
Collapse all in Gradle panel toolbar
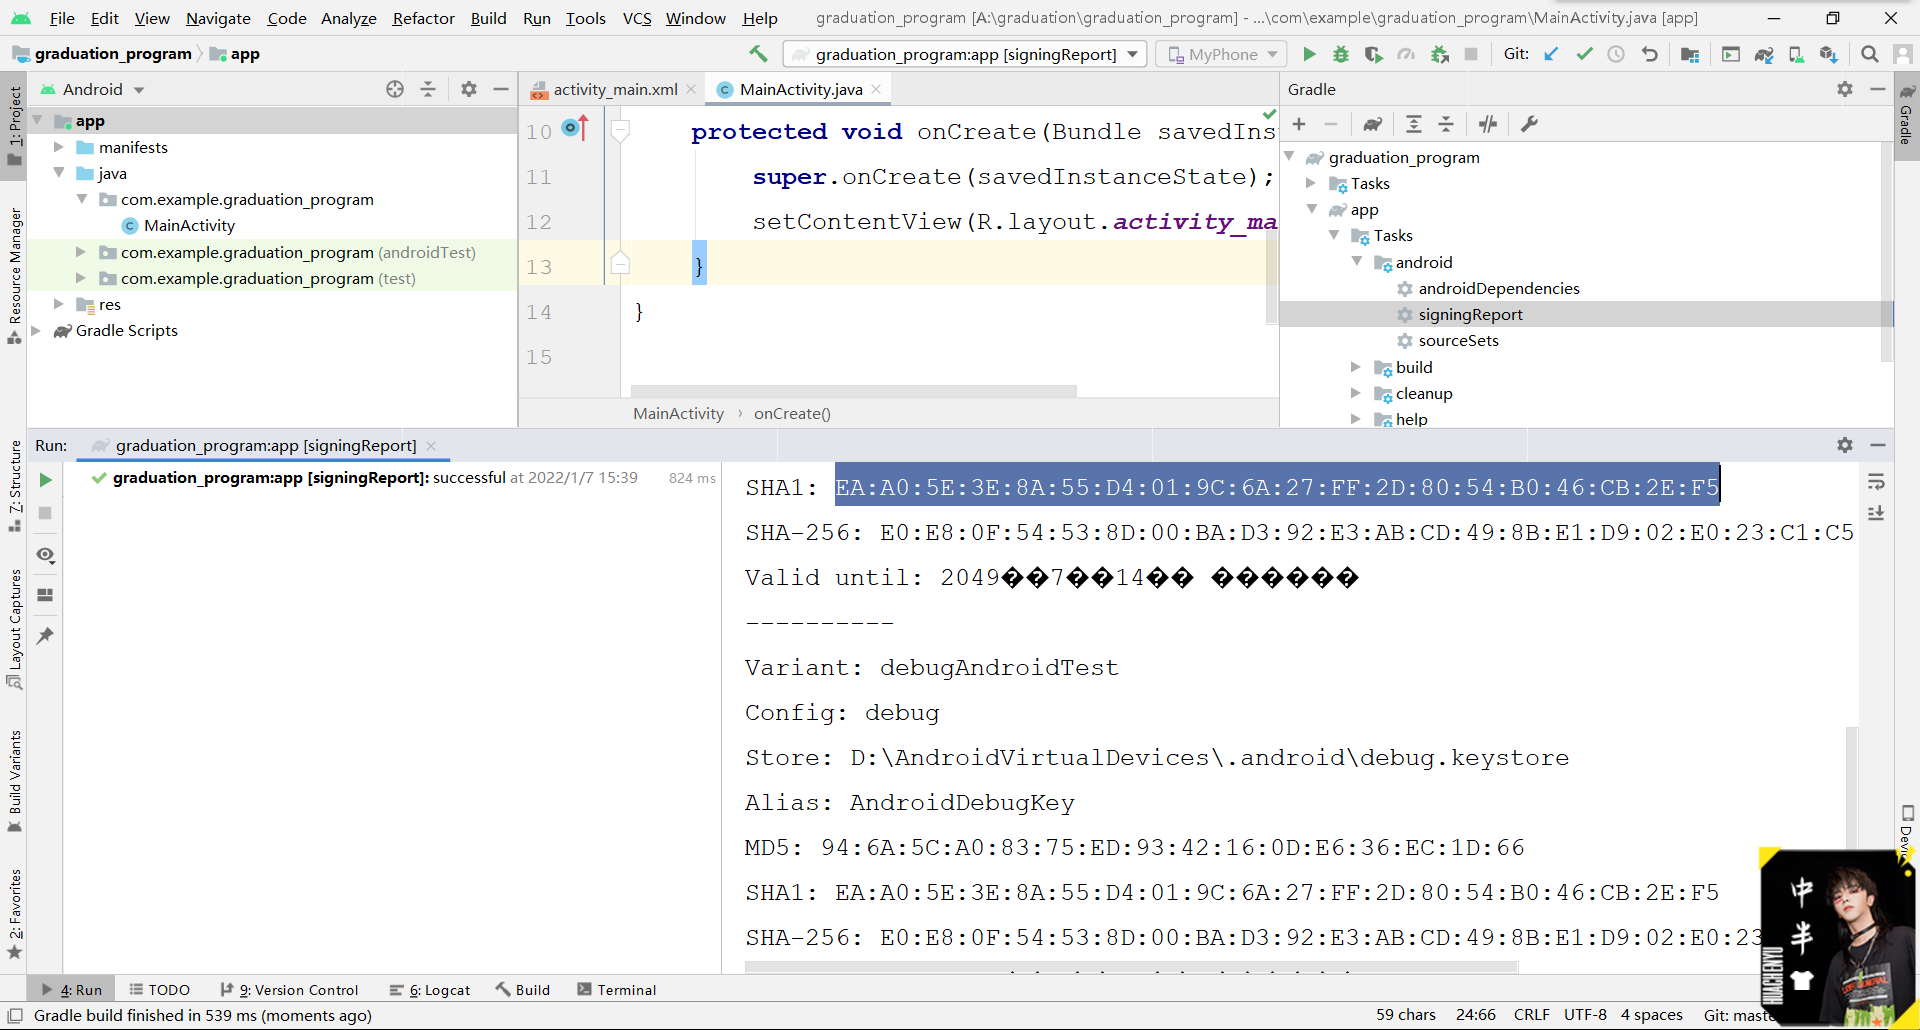click(1446, 124)
